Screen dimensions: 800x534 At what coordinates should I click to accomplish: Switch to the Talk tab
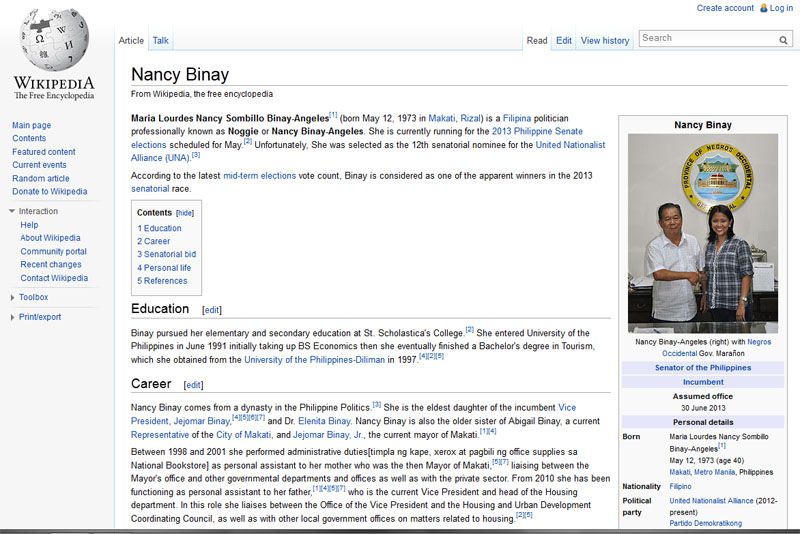[161, 41]
